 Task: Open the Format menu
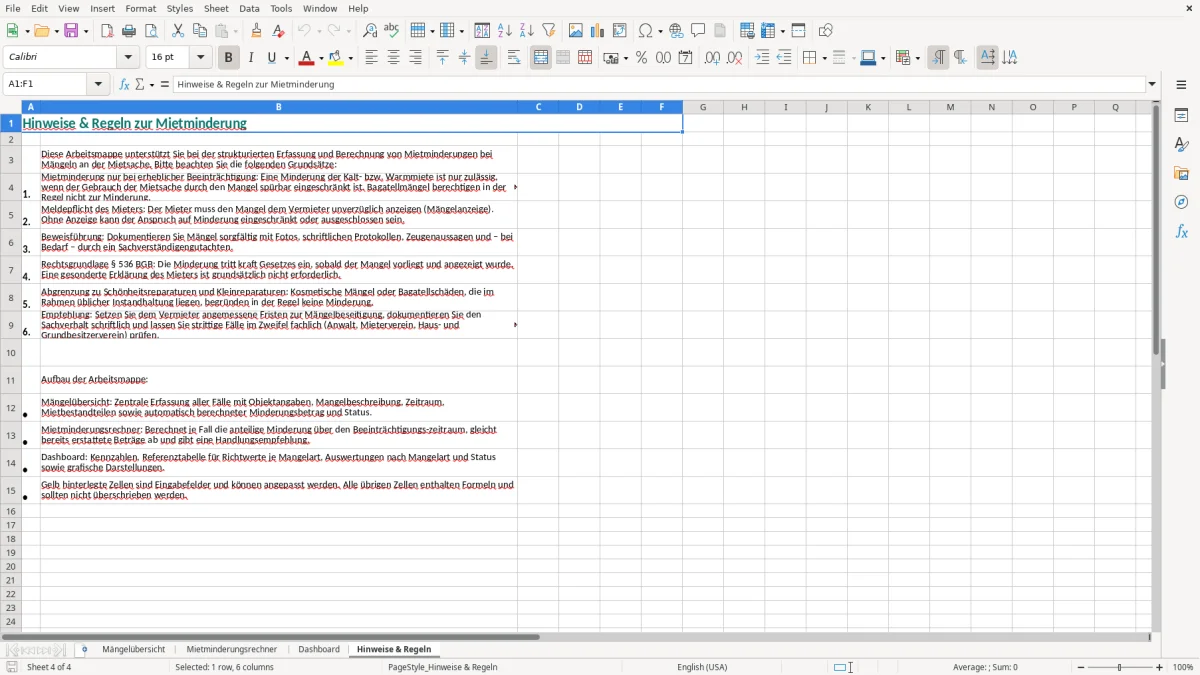(x=141, y=8)
